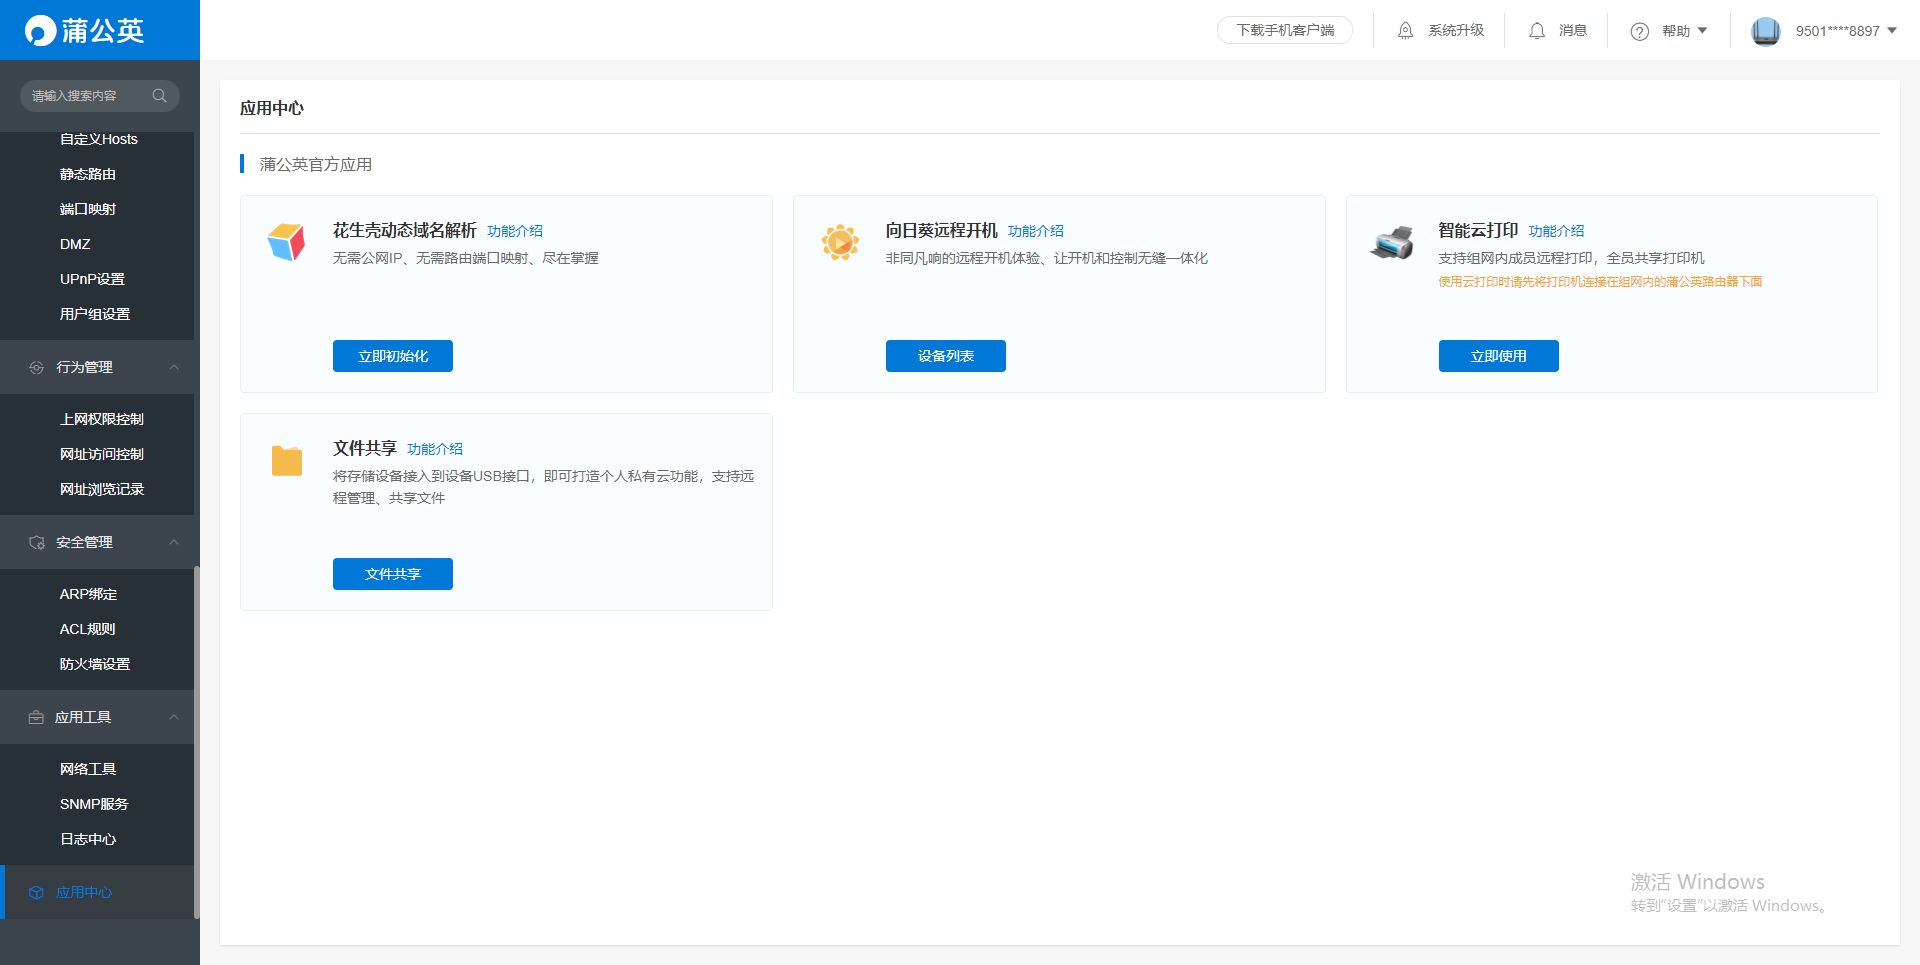This screenshot has height=965, width=1920.
Task: Click the 花生壳 colorful cube icon
Action: tap(286, 242)
